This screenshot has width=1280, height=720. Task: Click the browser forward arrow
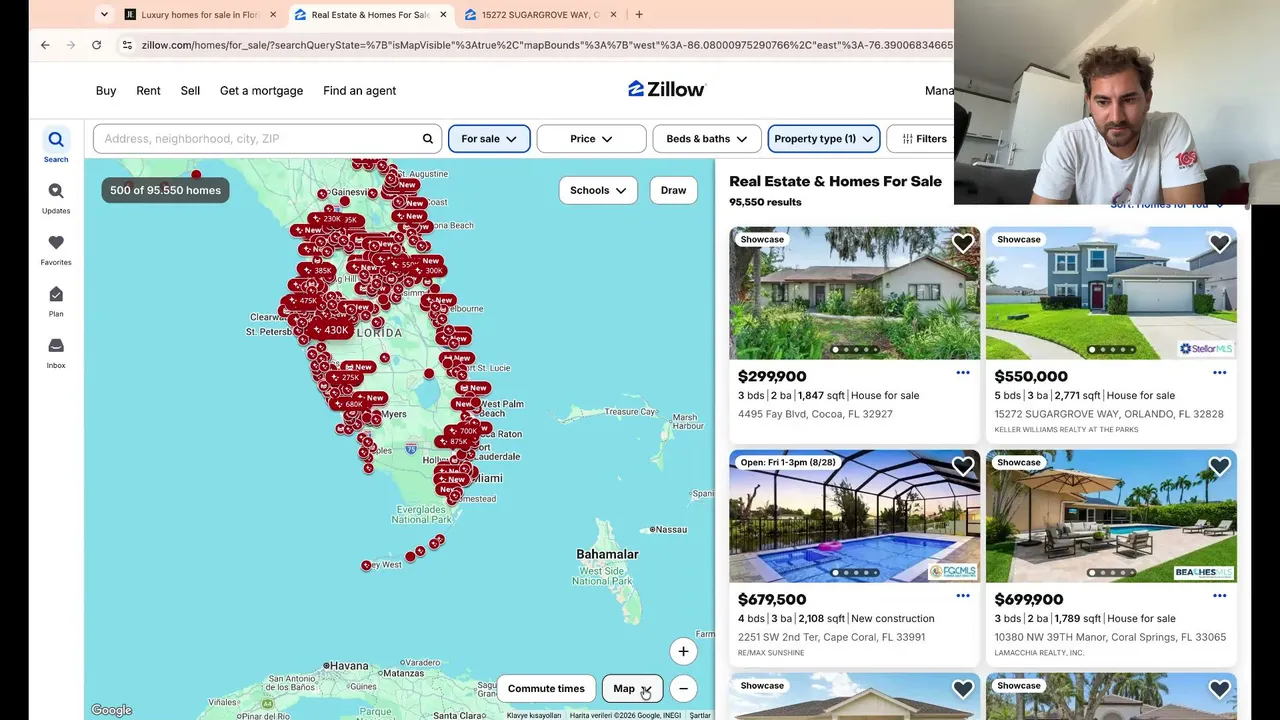tap(71, 45)
